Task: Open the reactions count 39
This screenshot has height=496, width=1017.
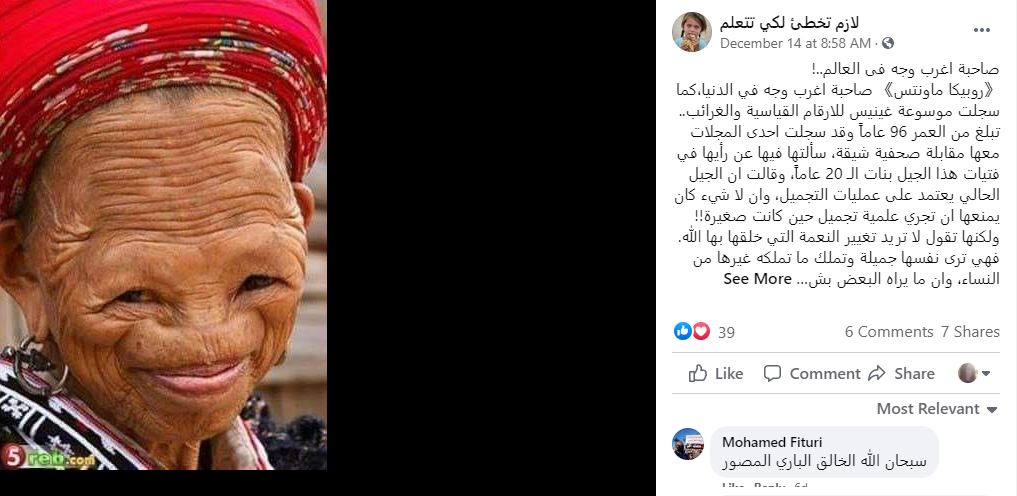Action: (x=726, y=333)
